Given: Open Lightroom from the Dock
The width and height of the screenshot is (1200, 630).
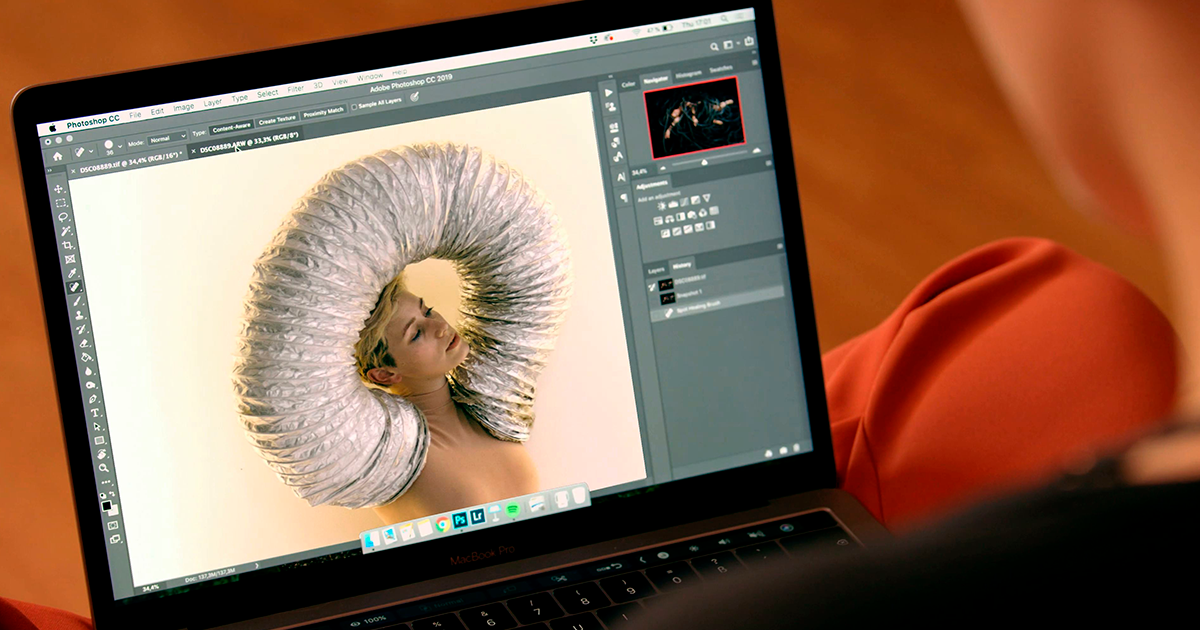Looking at the screenshot, I should pos(478,515).
